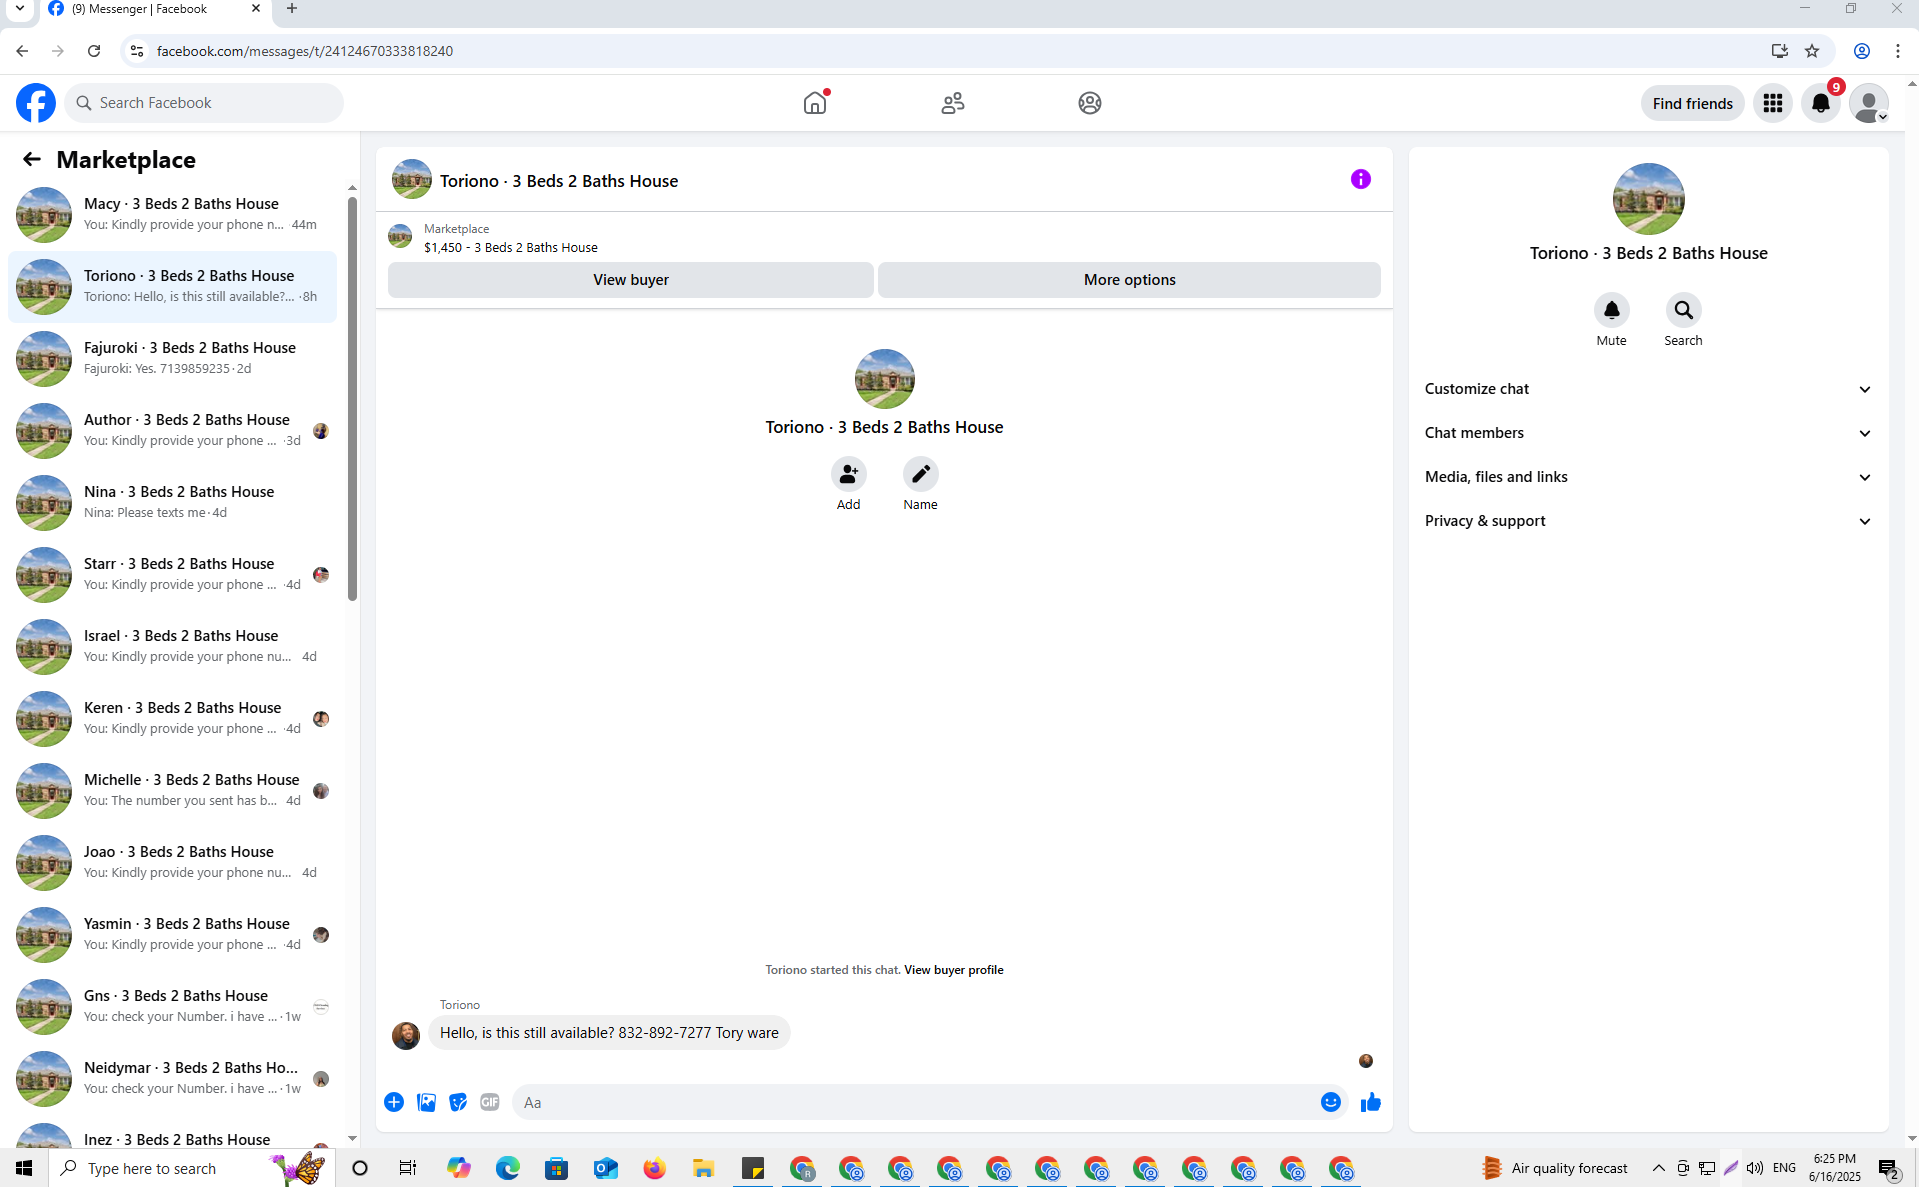
Task: Click the chat list vertical scrollbar
Action: click(352, 400)
